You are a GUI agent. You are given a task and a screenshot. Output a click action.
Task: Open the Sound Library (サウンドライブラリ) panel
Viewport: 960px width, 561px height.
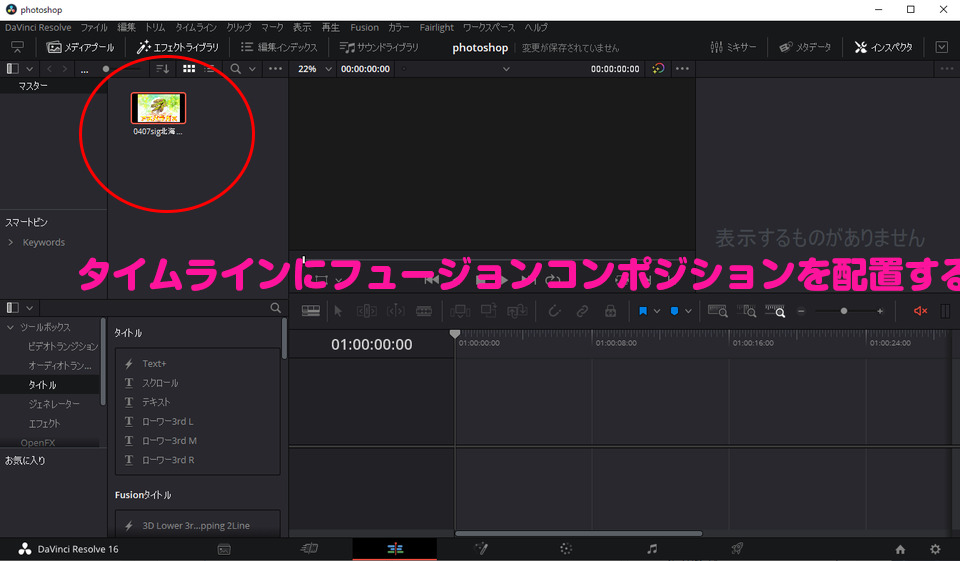(379, 47)
